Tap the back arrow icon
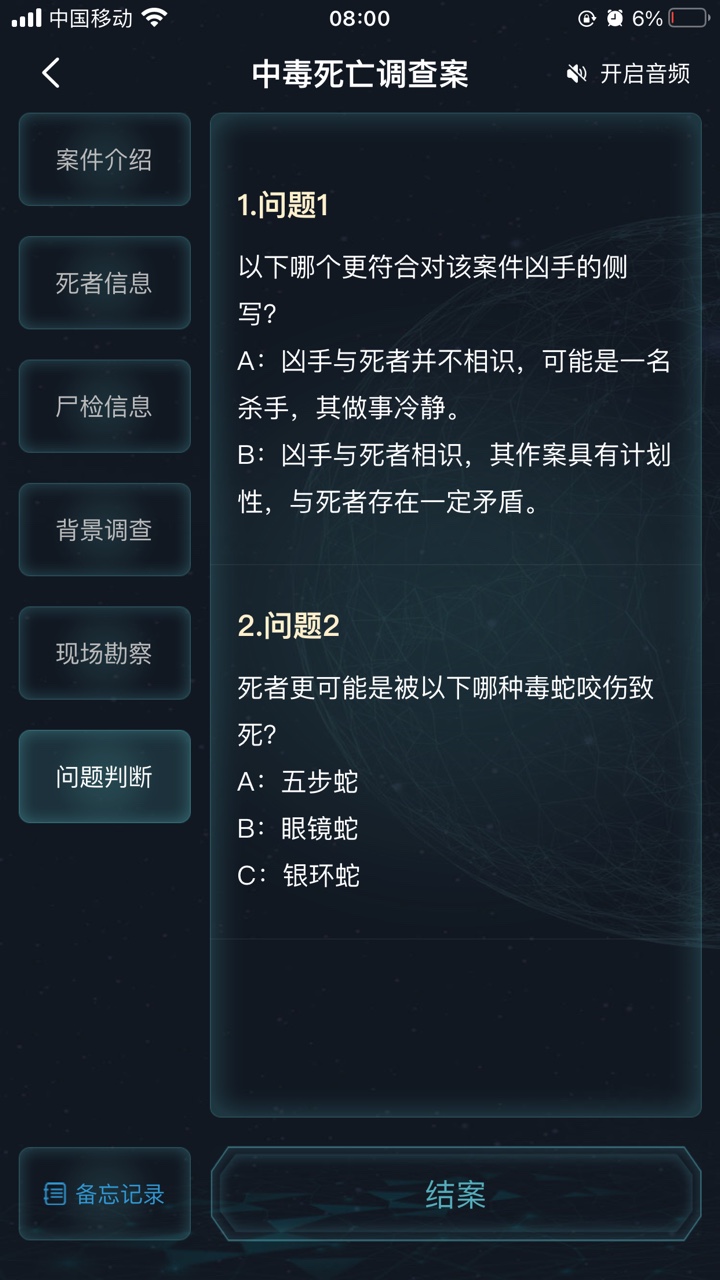This screenshot has width=720, height=1280. (50, 74)
